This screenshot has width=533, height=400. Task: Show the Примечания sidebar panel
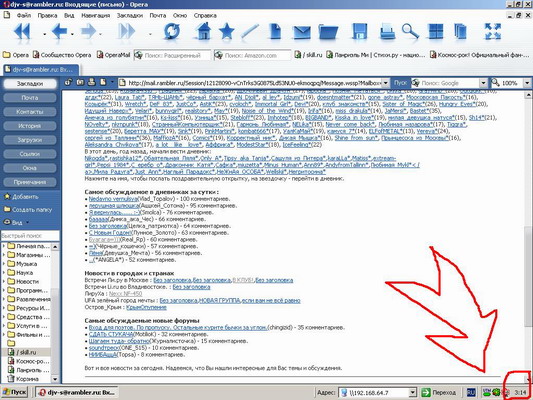click(x=30, y=182)
